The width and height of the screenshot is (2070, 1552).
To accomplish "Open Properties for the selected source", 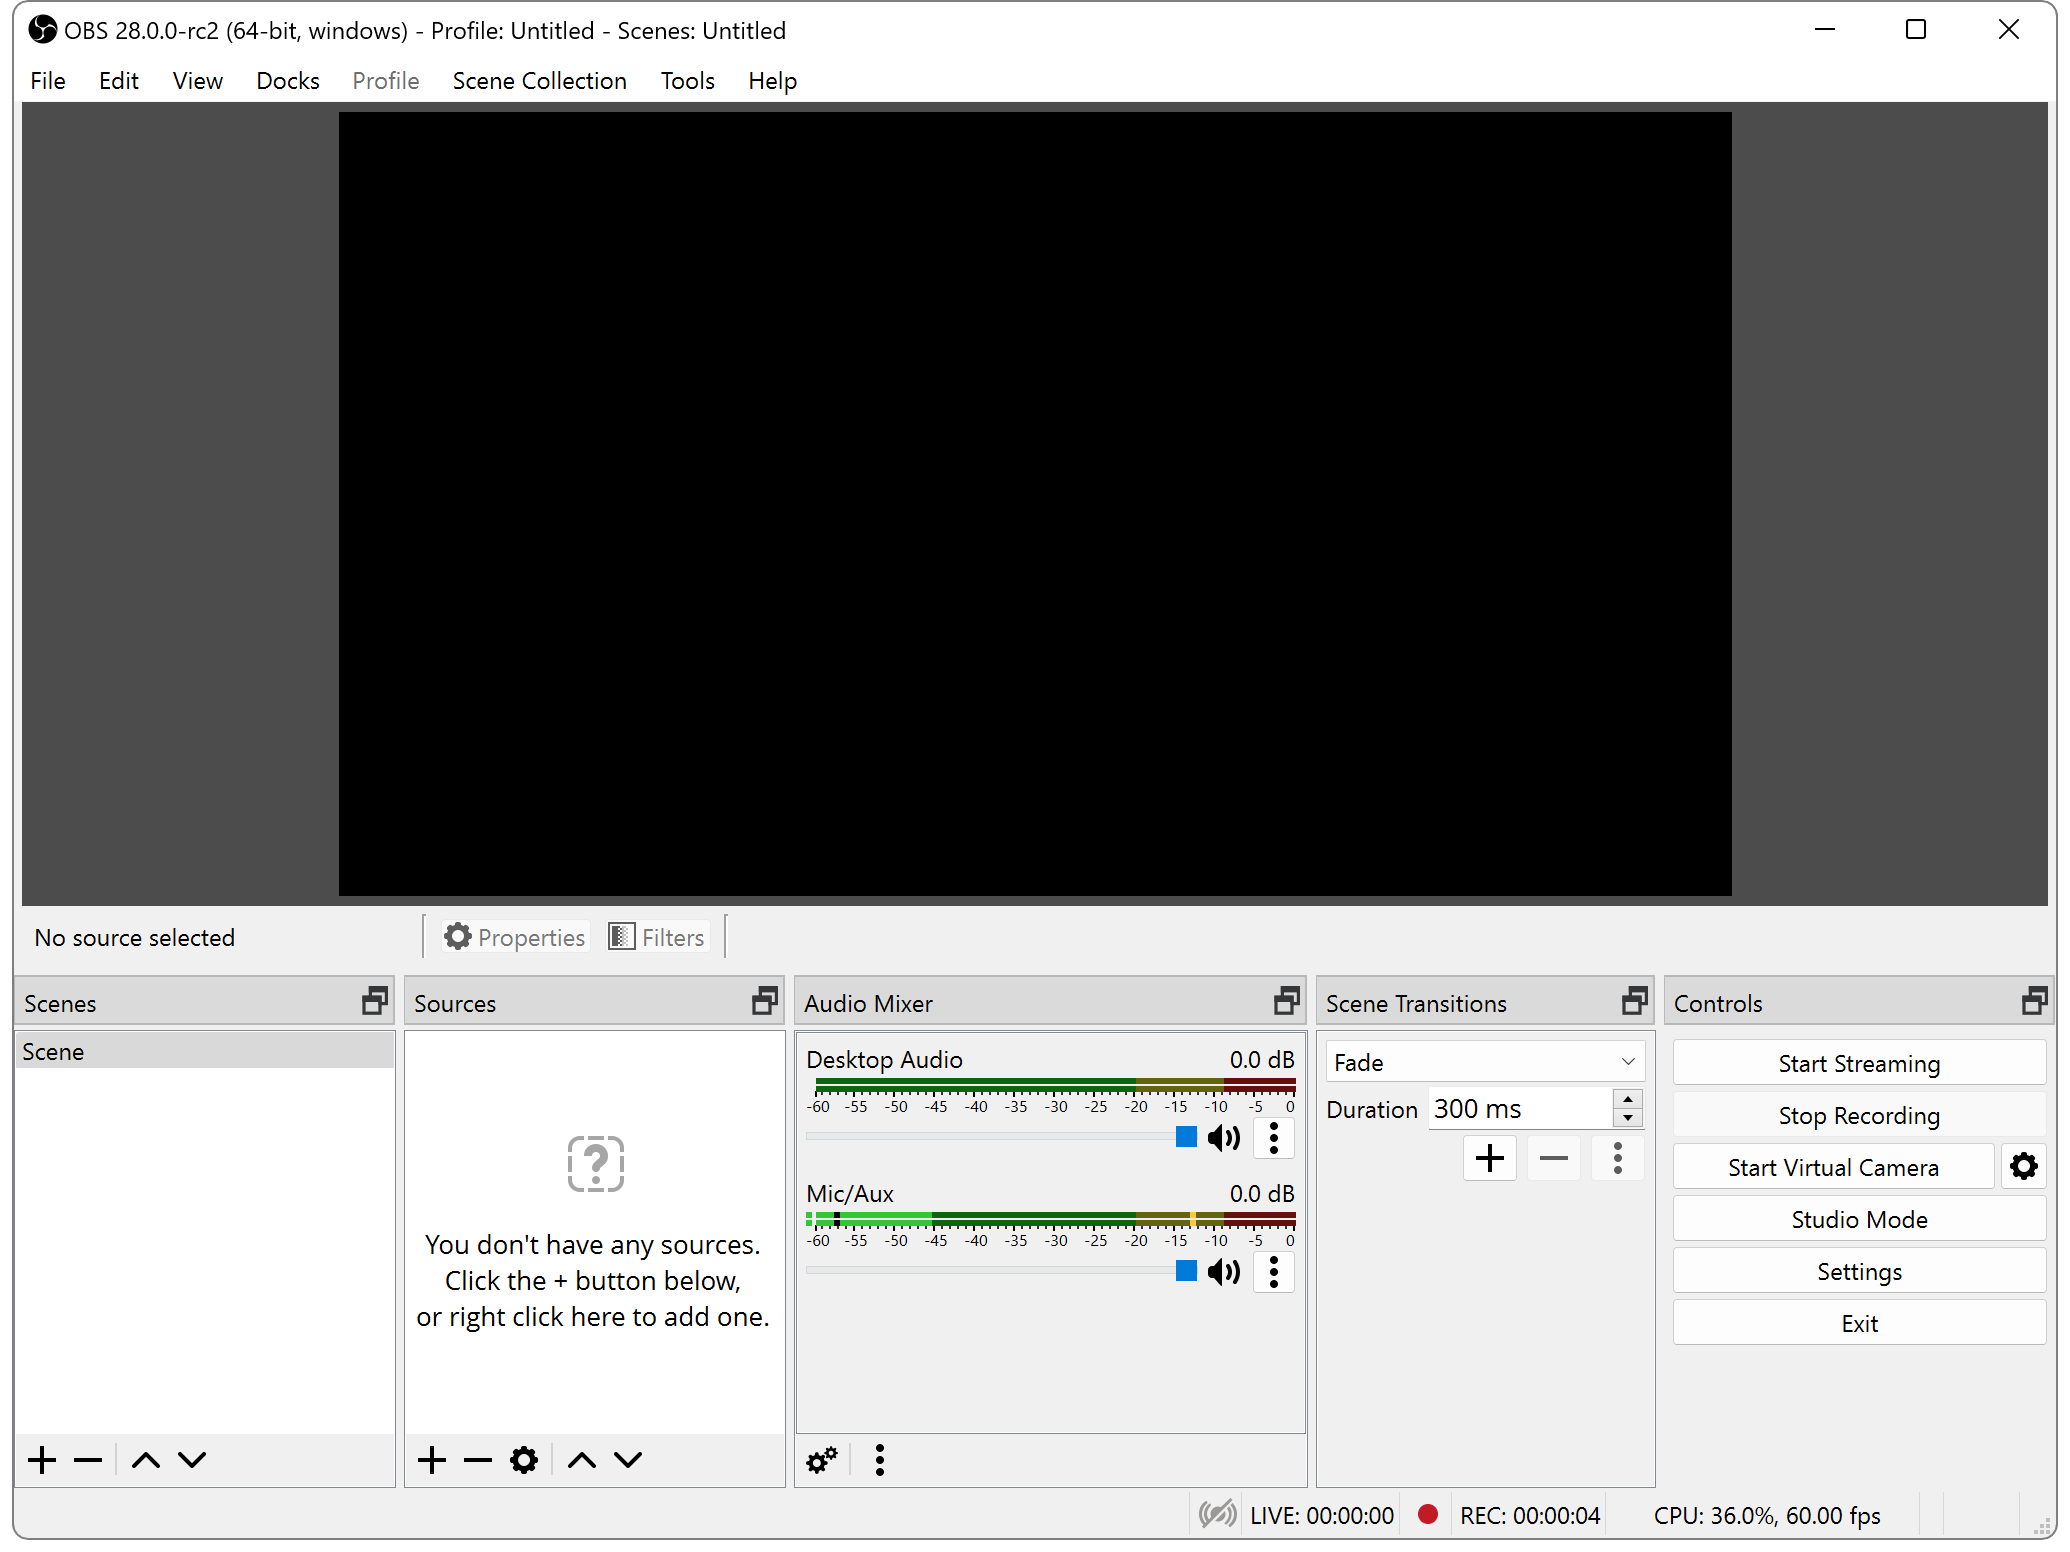I will [514, 936].
